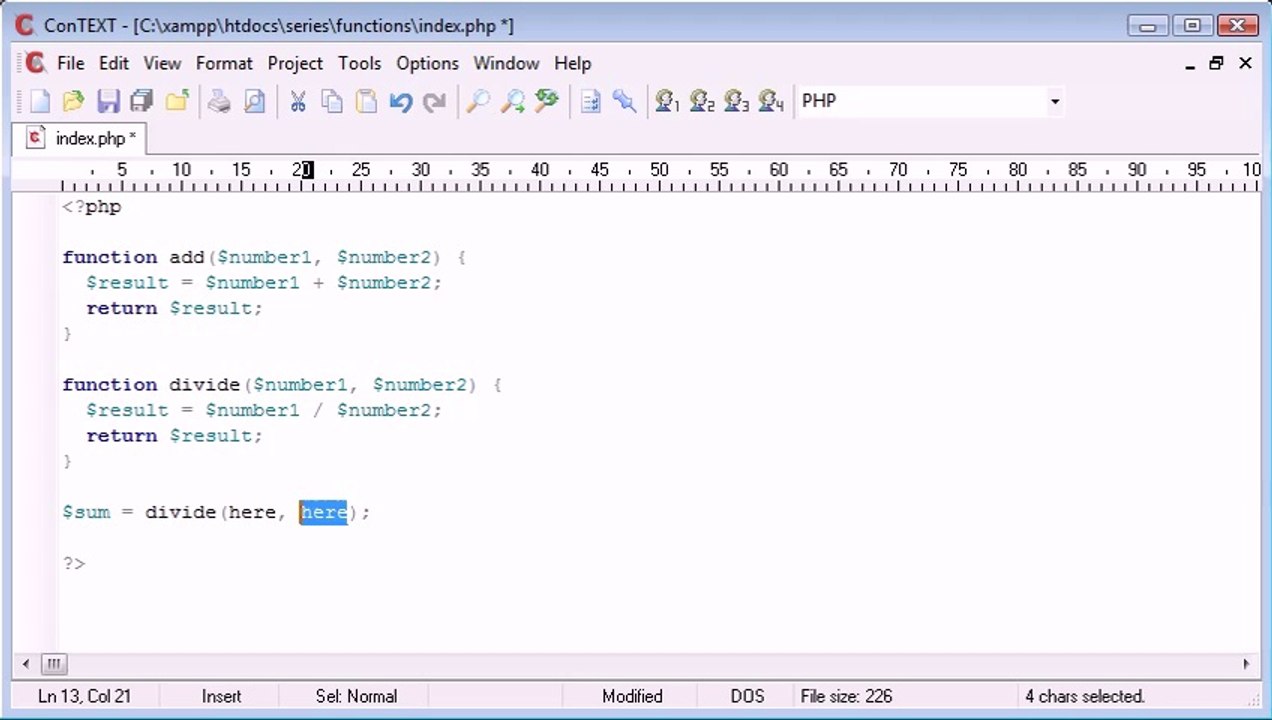Click 'File size: 226' status entry
This screenshot has height=720, width=1272.
coord(846,696)
